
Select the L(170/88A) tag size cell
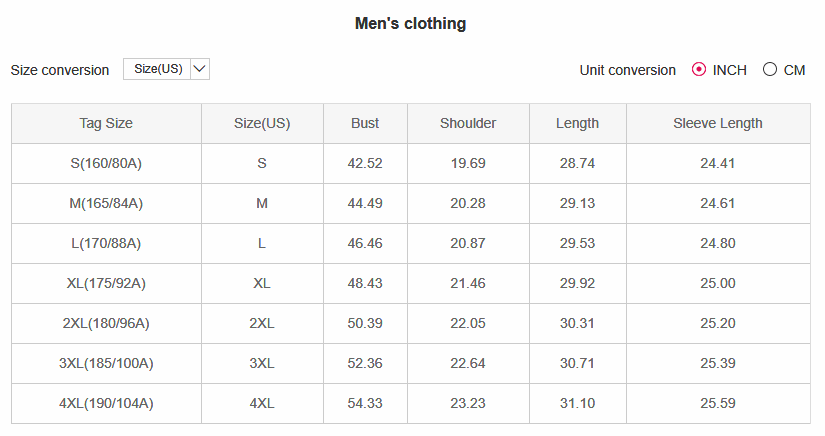click(106, 244)
